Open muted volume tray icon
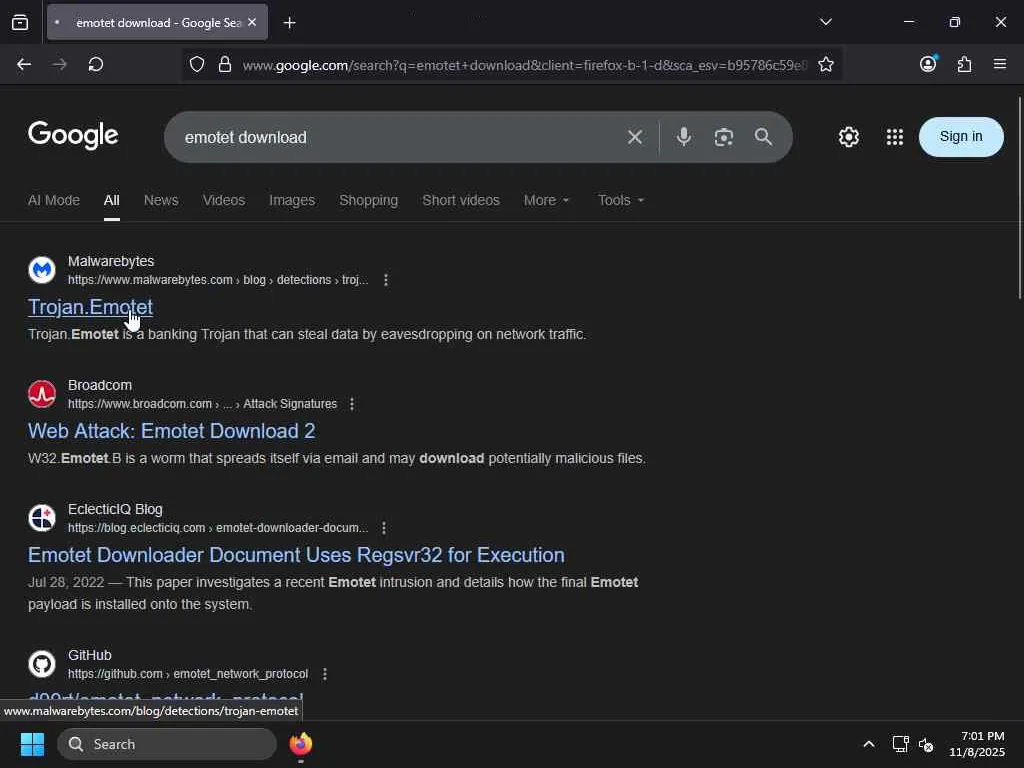 [x=926, y=744]
